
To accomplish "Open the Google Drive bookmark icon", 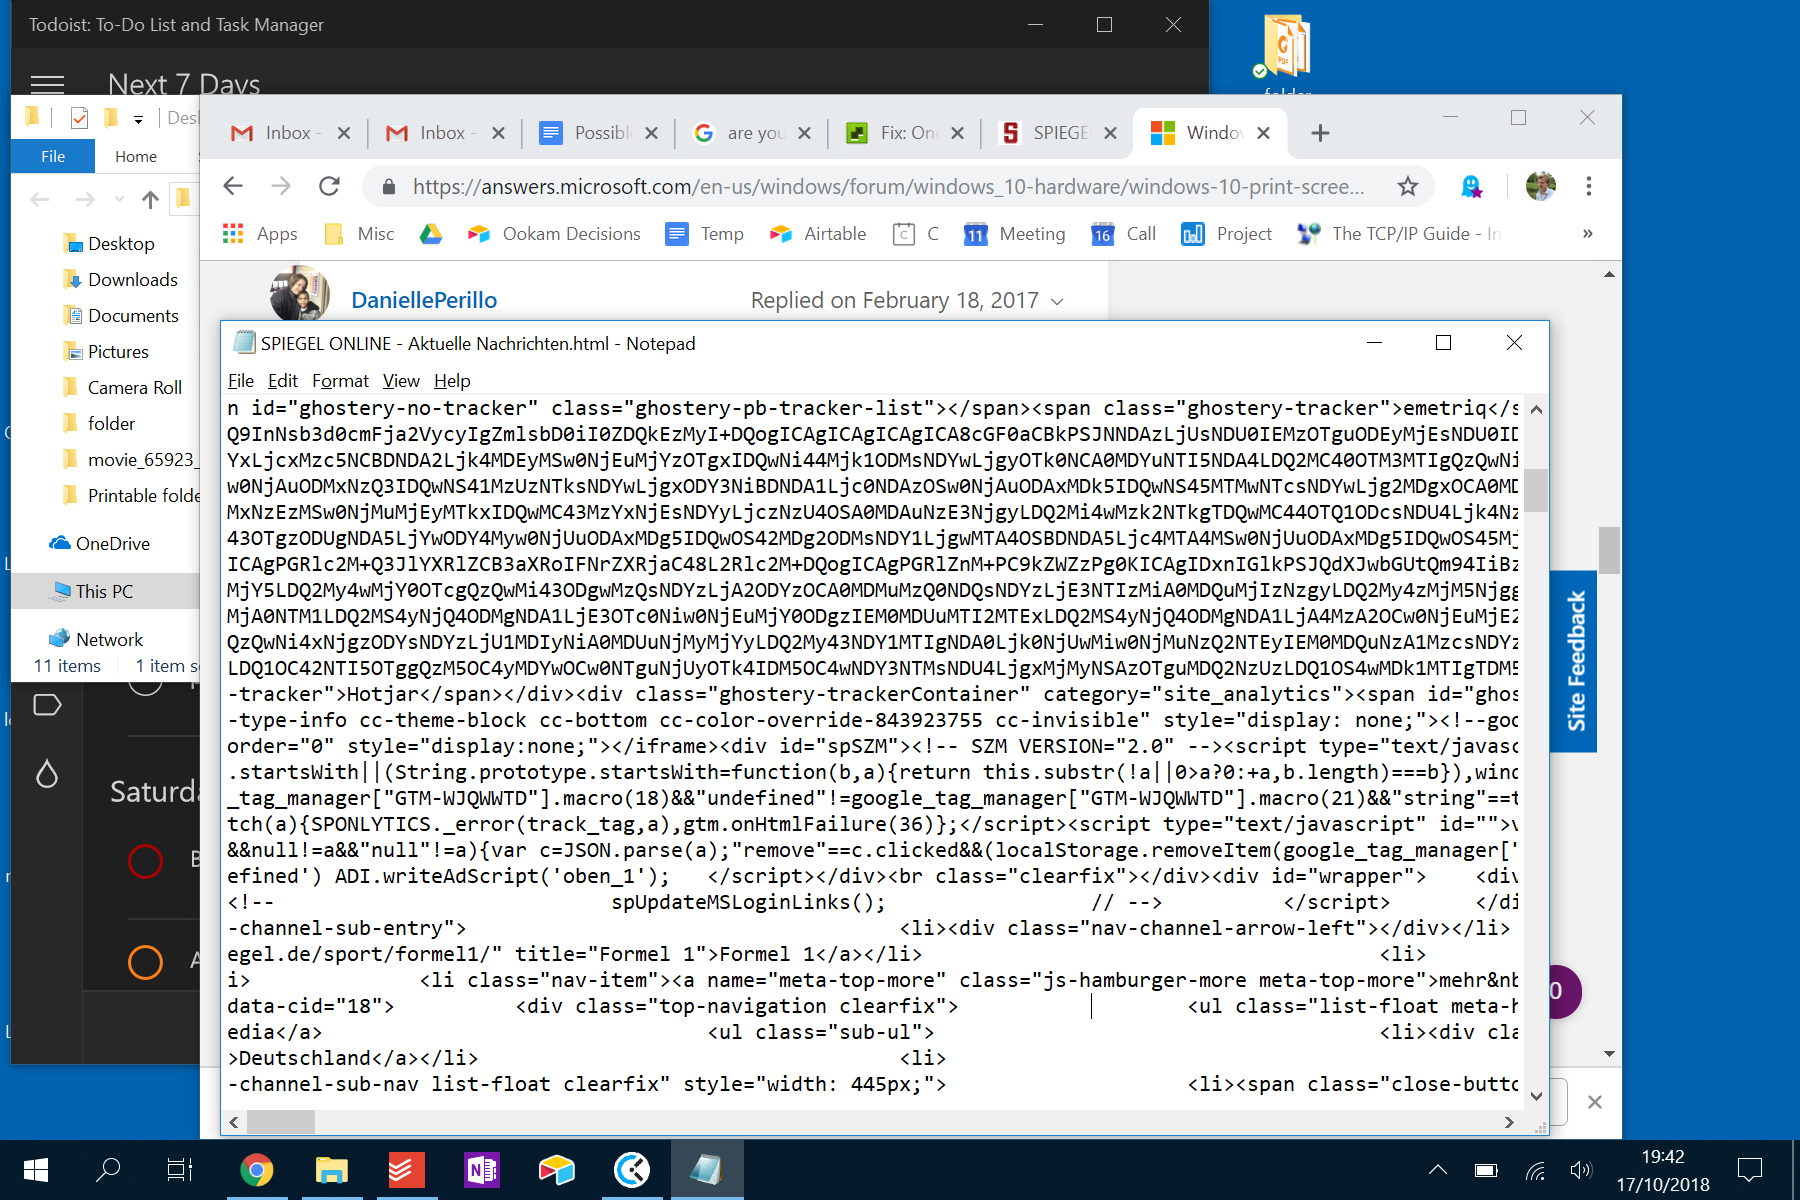I will [x=431, y=234].
